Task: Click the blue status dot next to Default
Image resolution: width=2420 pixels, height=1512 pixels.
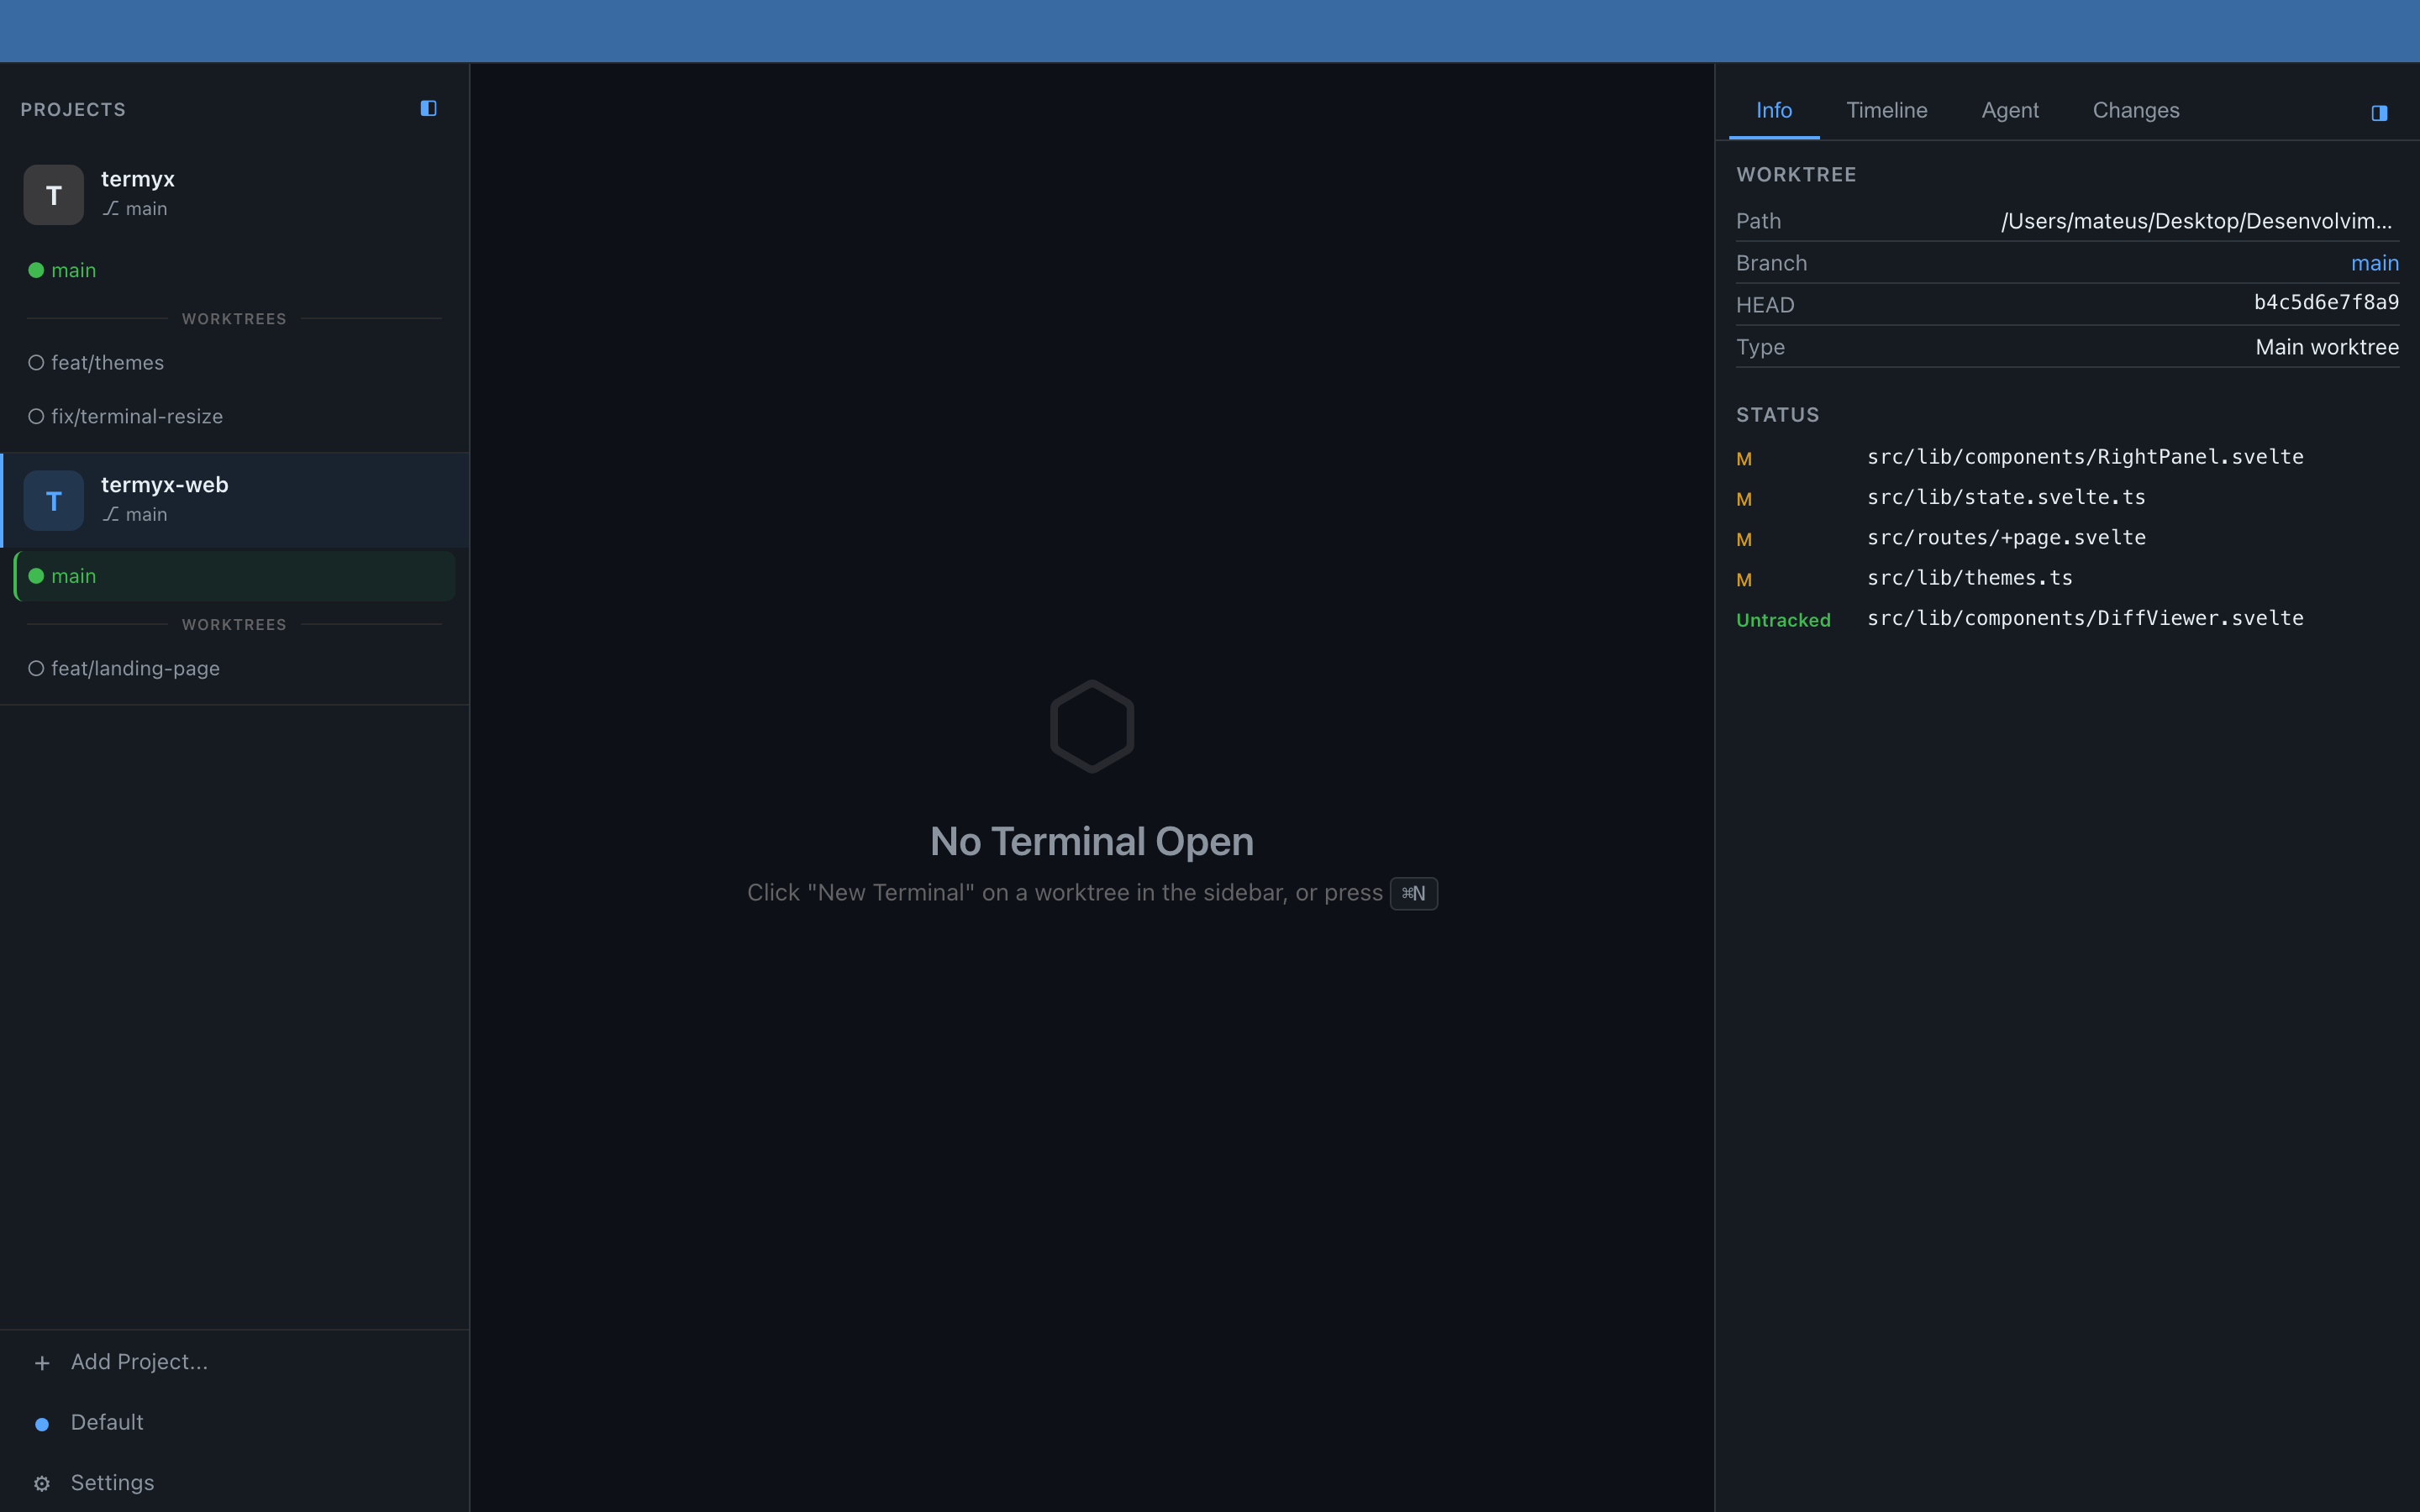Action: point(41,1422)
